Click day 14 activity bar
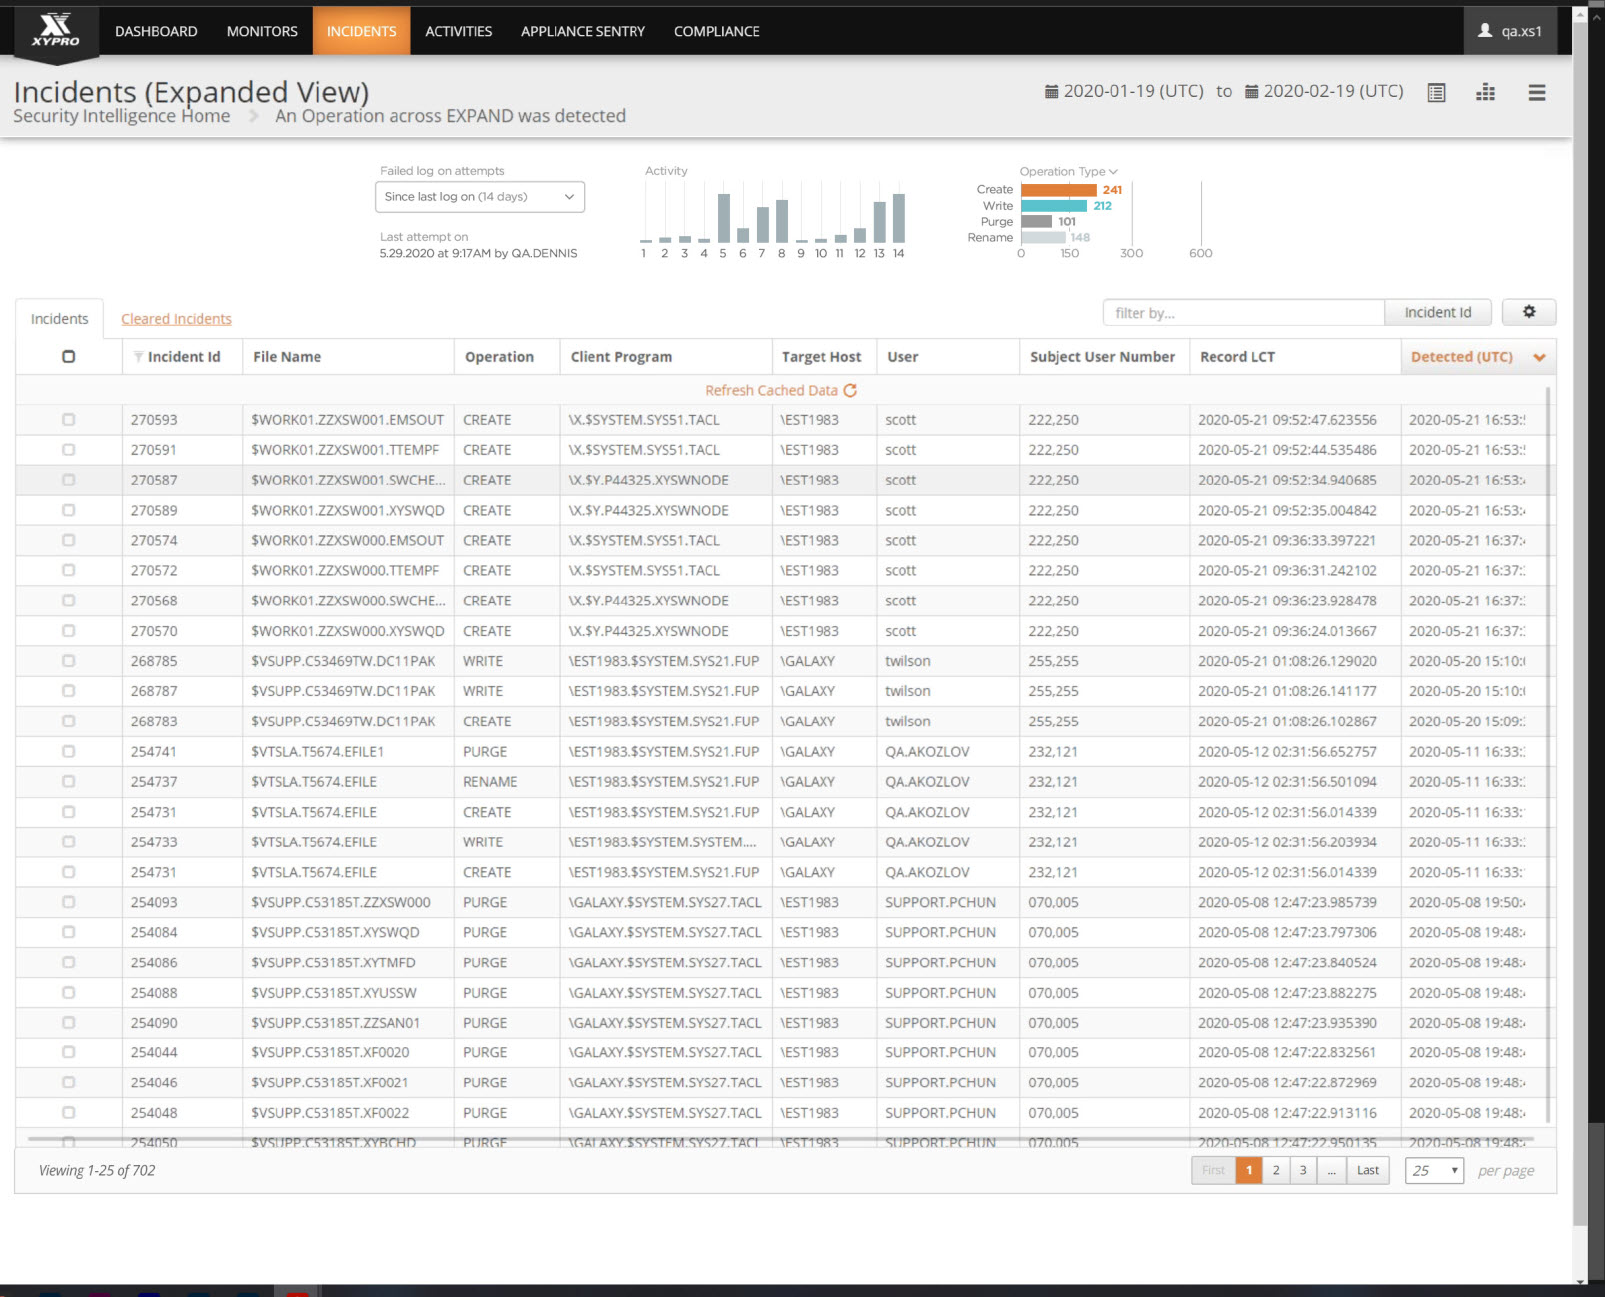The height and width of the screenshot is (1297, 1605). pyautogui.click(x=898, y=218)
